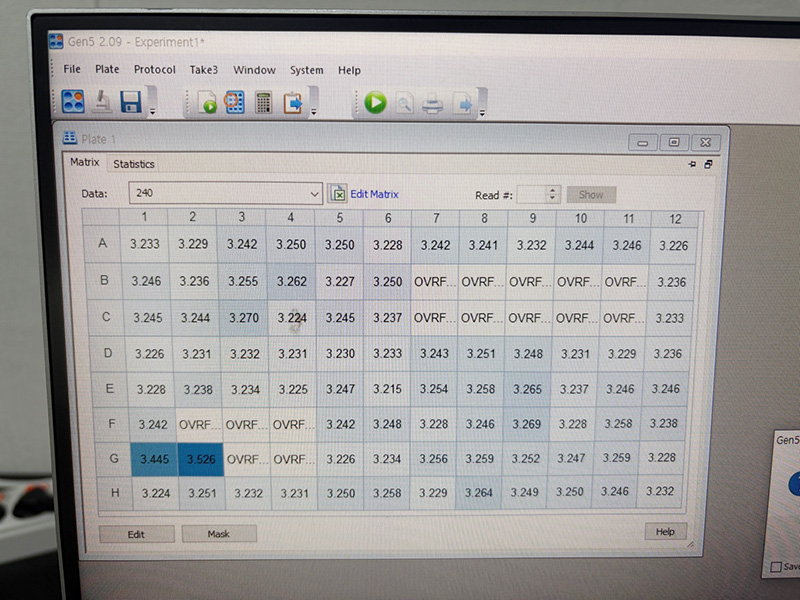Open the Take3 menu
The image size is (800, 600).
click(x=204, y=70)
